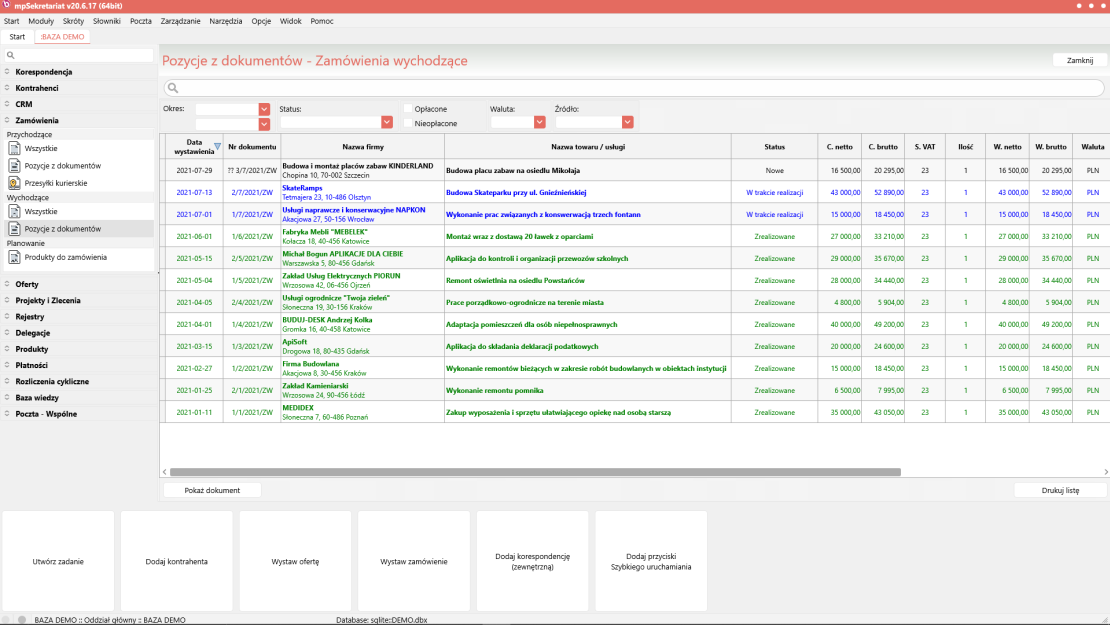Open the Słowniki menu
The width and height of the screenshot is (1110, 625).
click(106, 21)
